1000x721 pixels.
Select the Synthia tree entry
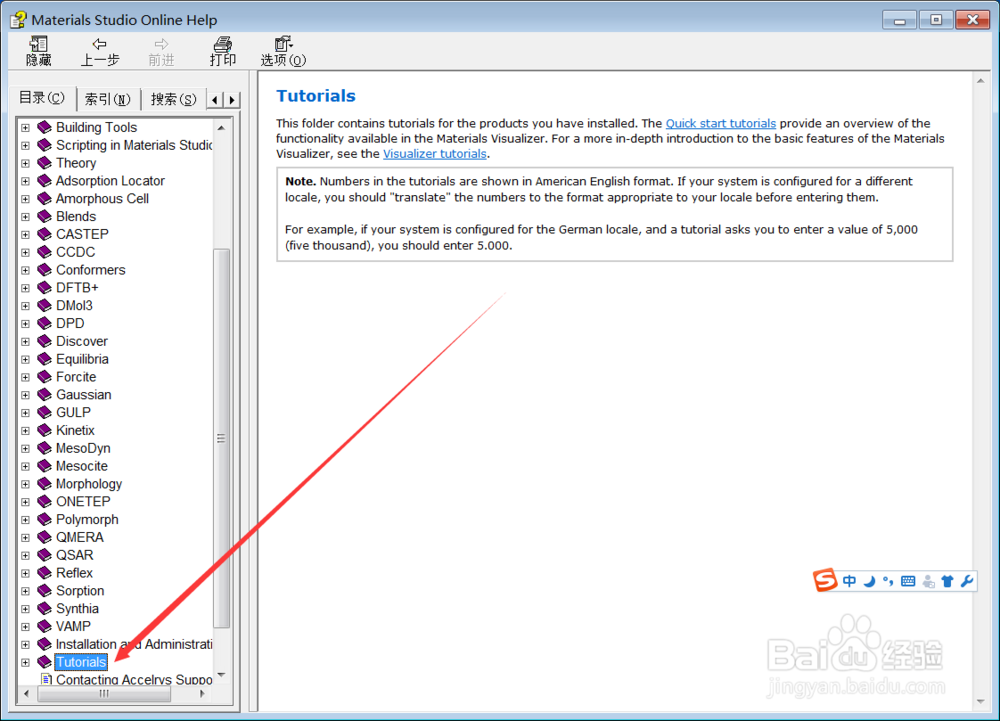tap(77, 609)
